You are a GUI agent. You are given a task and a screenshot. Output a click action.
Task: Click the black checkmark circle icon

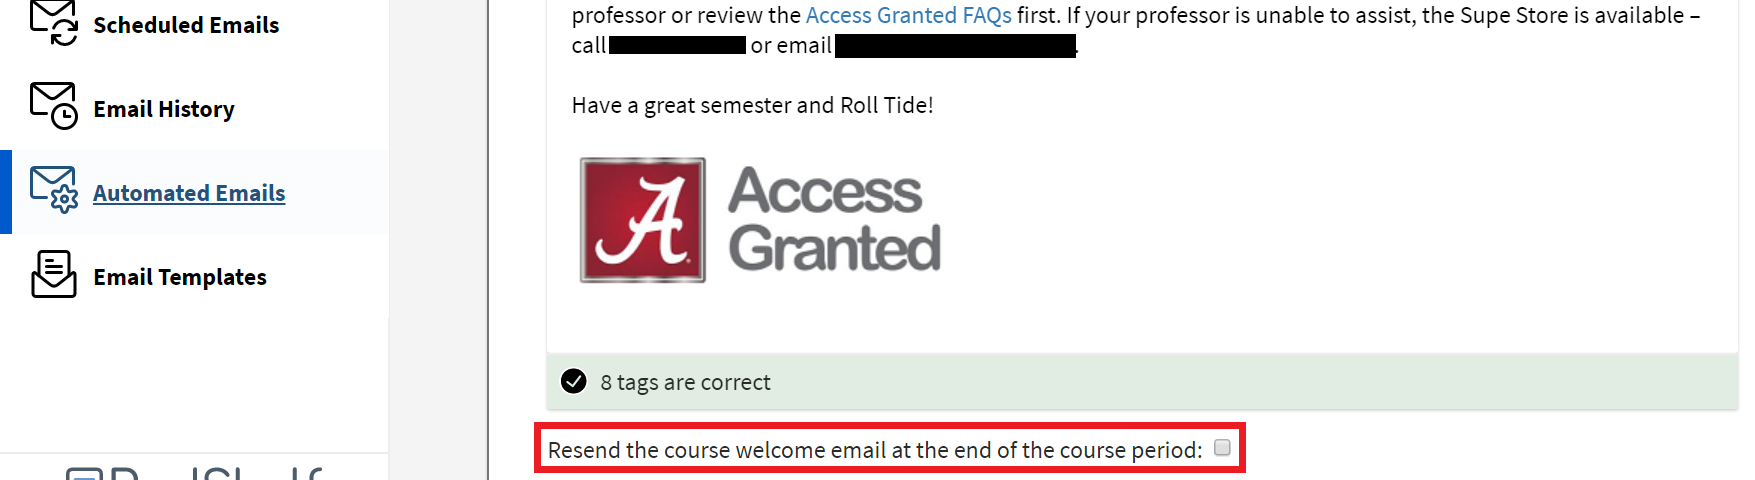click(573, 381)
